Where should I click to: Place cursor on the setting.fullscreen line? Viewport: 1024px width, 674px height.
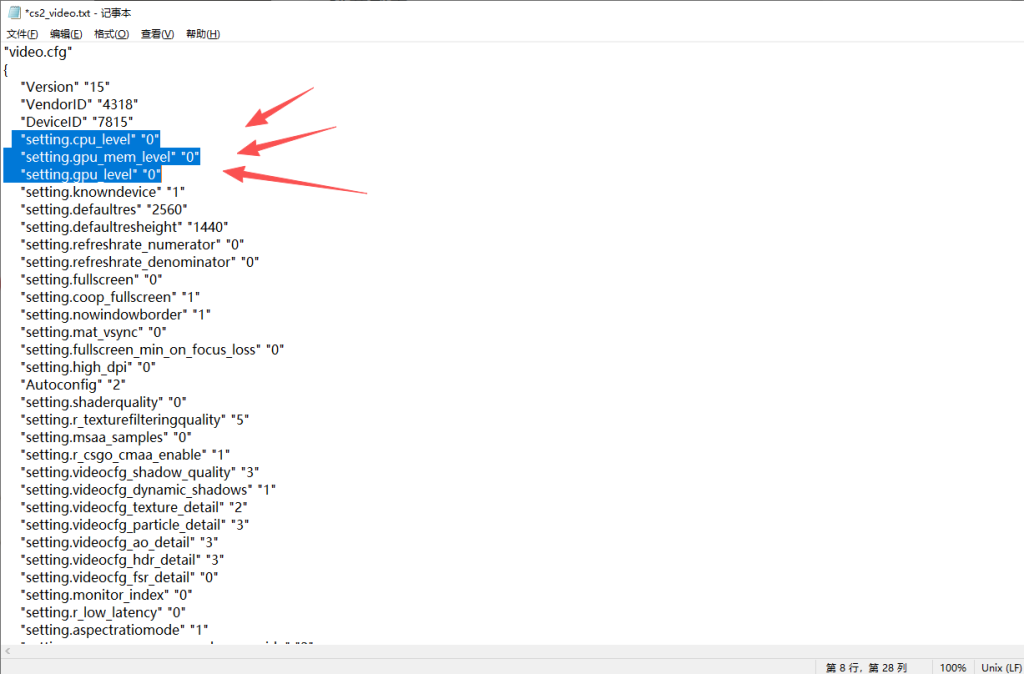[92, 279]
